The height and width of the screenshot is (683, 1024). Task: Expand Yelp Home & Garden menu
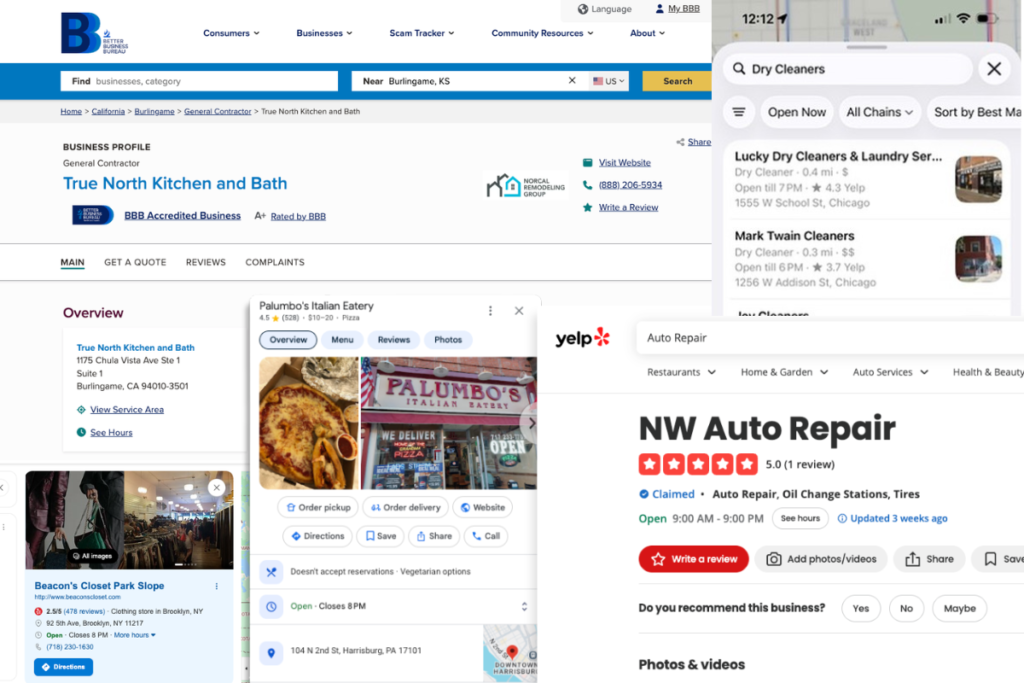click(x=784, y=372)
